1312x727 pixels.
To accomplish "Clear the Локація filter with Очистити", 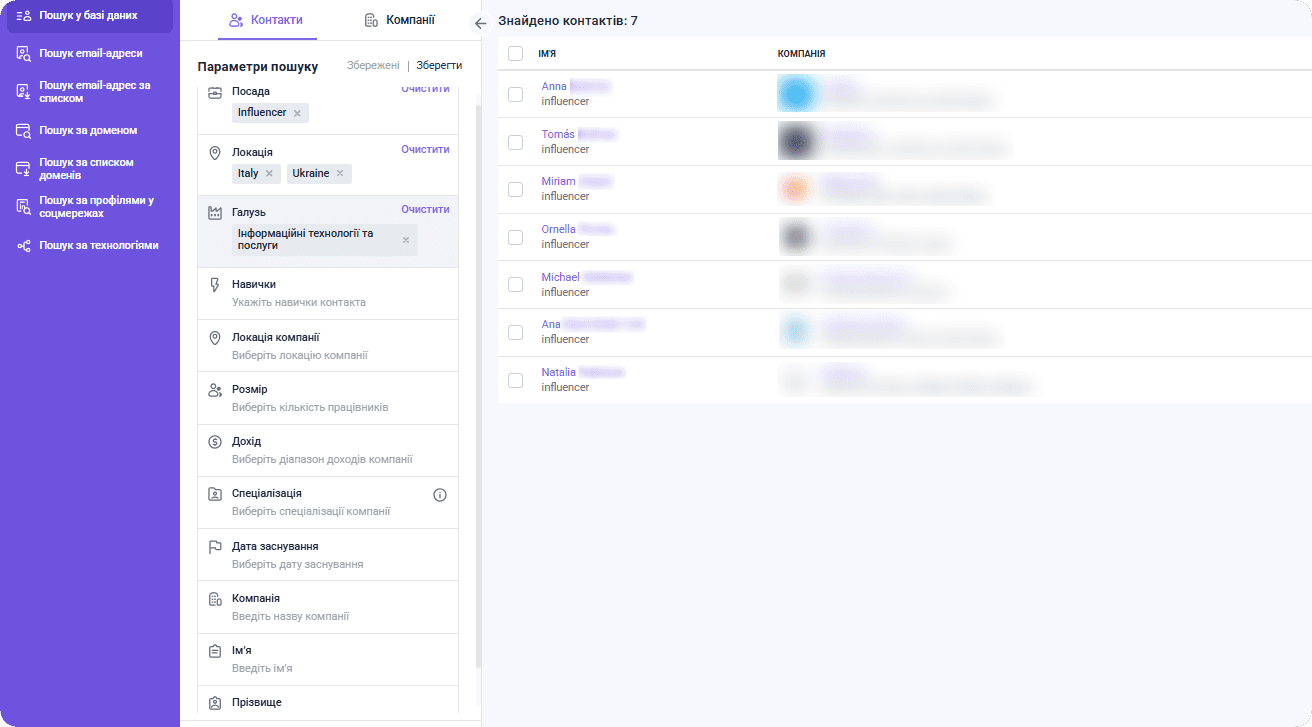I will tap(425, 149).
